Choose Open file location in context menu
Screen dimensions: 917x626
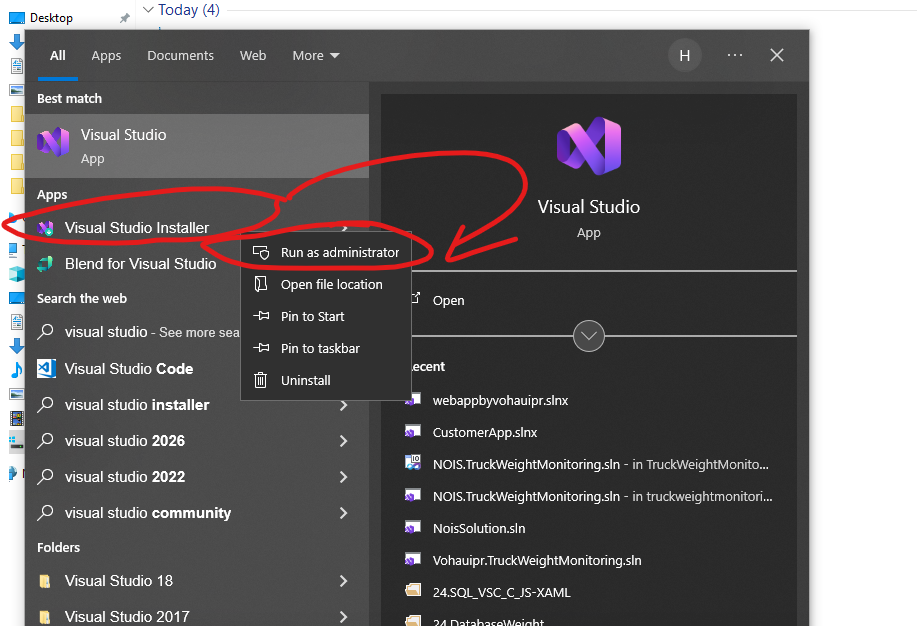click(331, 285)
